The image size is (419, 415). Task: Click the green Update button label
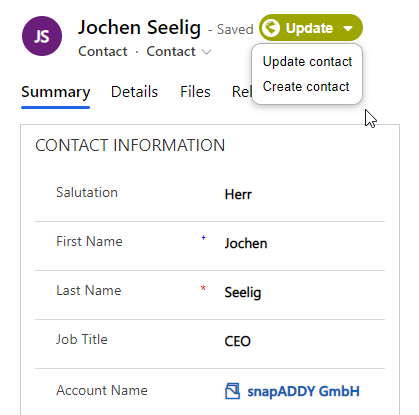[x=309, y=28]
